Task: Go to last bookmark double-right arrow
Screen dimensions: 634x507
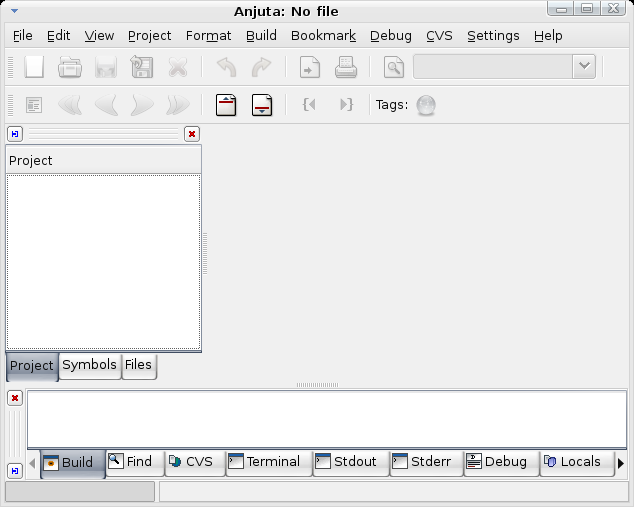Action: coord(178,105)
